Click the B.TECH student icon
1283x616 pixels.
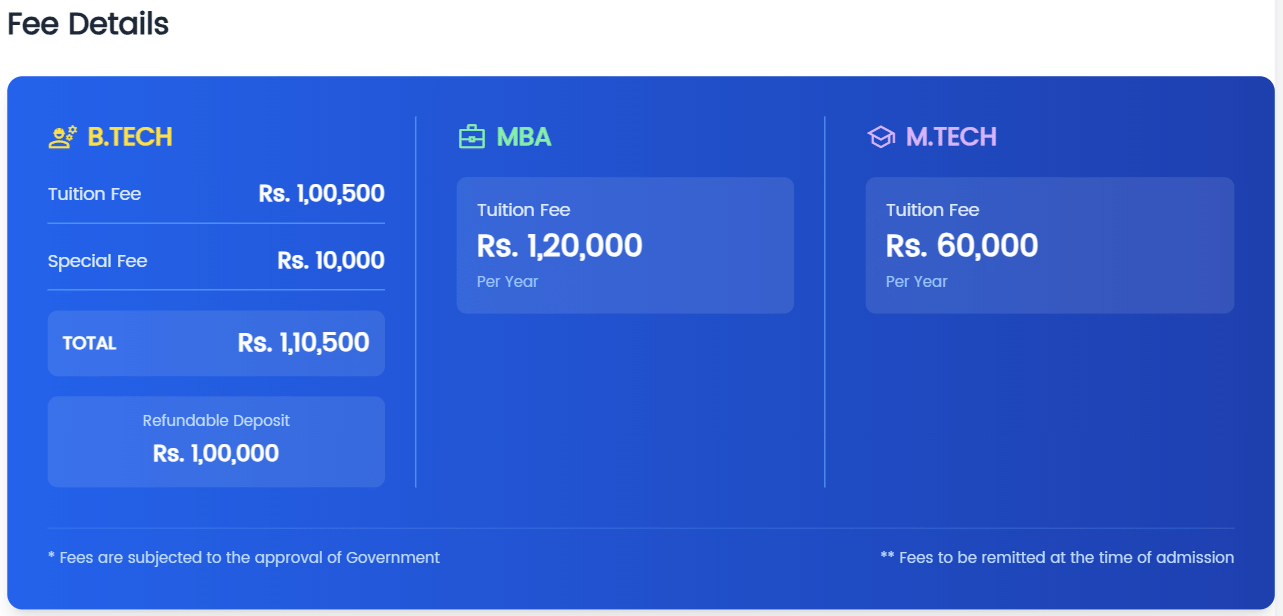[x=62, y=137]
